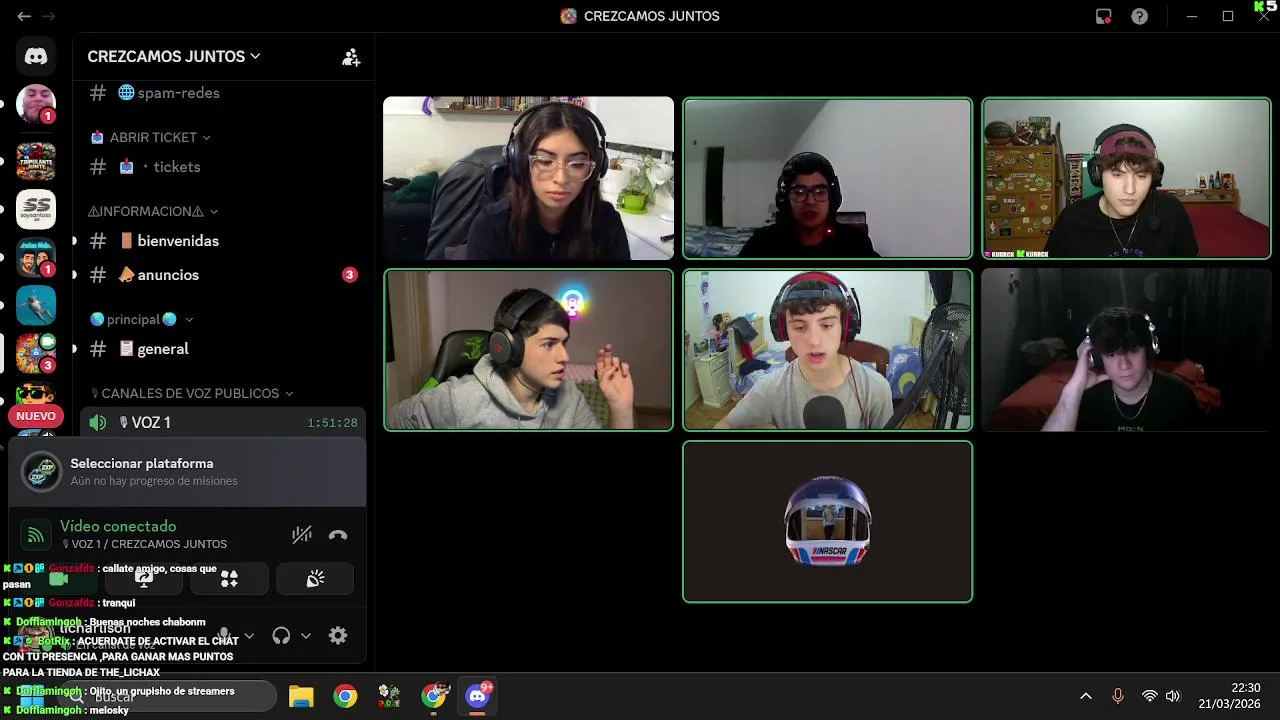
Task: Toggle your camera off
Action: (58, 578)
